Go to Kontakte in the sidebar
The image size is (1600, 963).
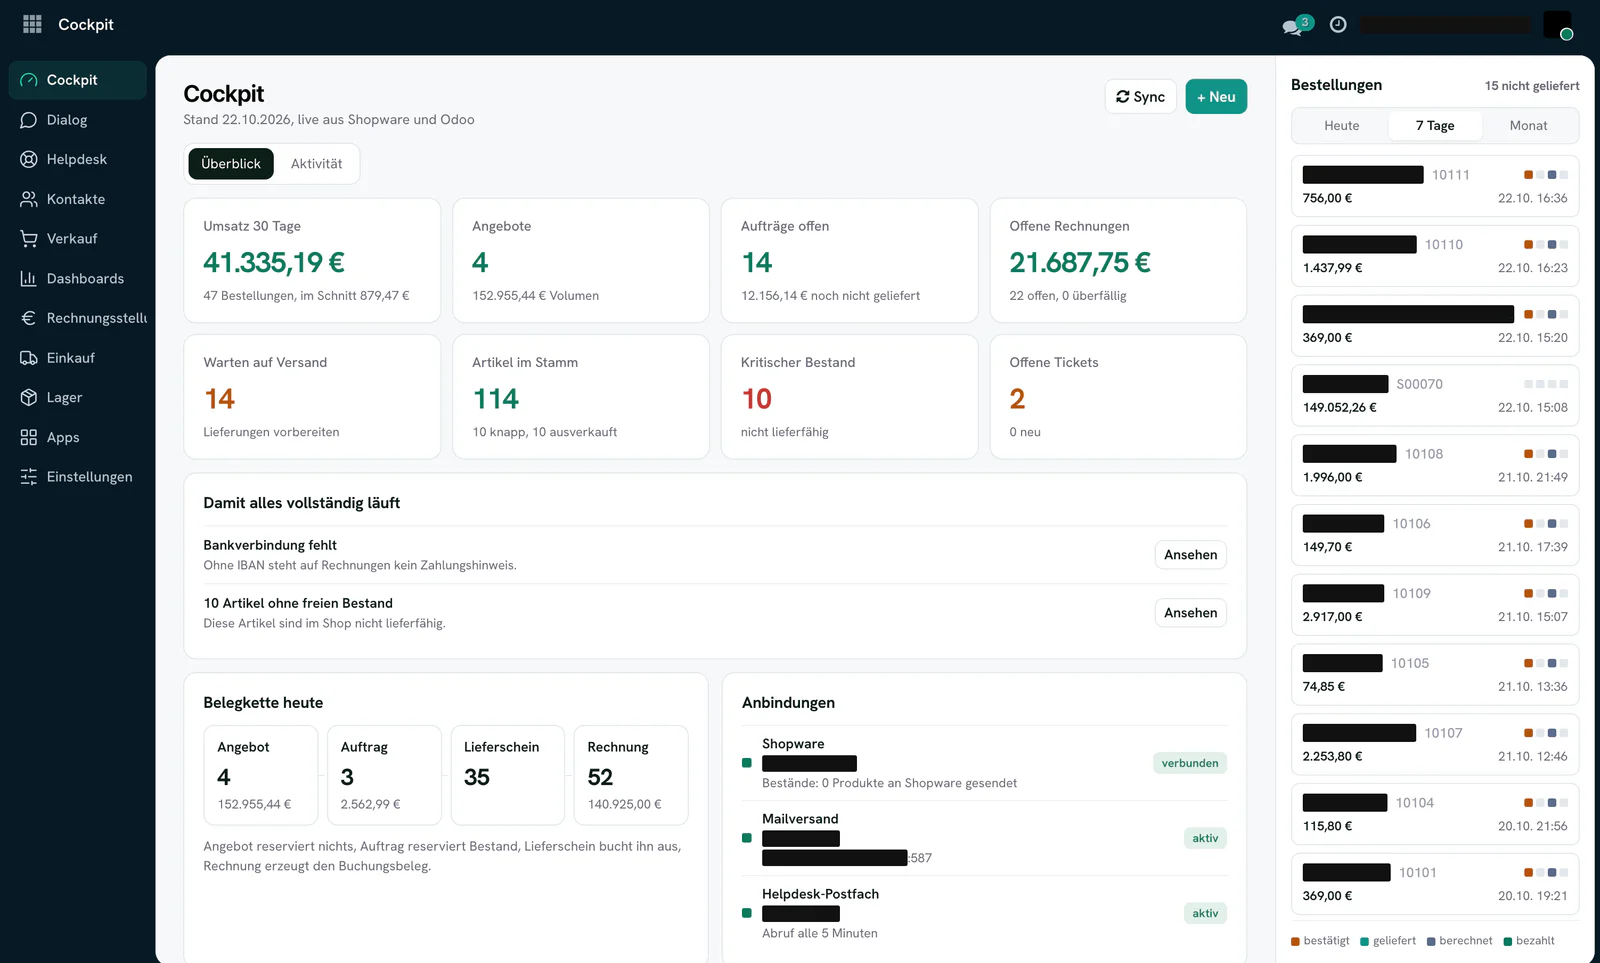coord(78,199)
